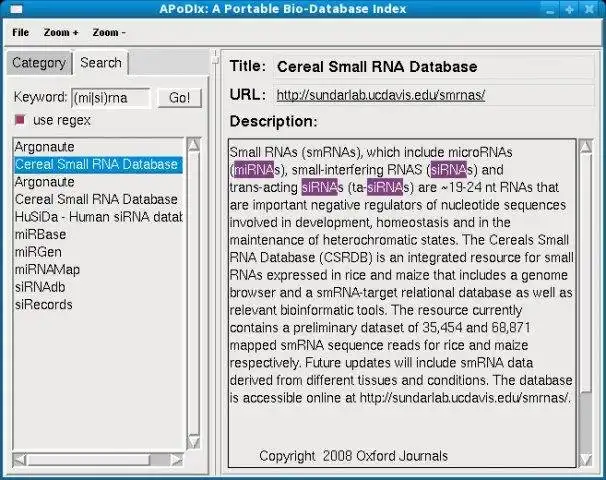Click the Keyword input field
Image resolution: width=606 pixels, height=480 pixels.
pos(111,98)
